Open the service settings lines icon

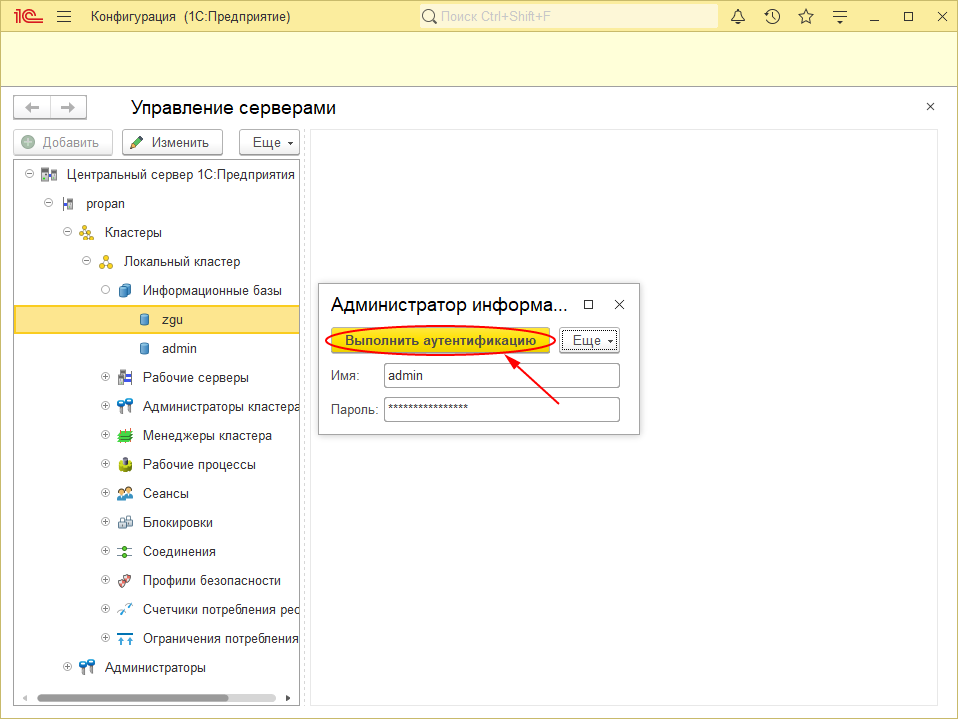tap(840, 16)
